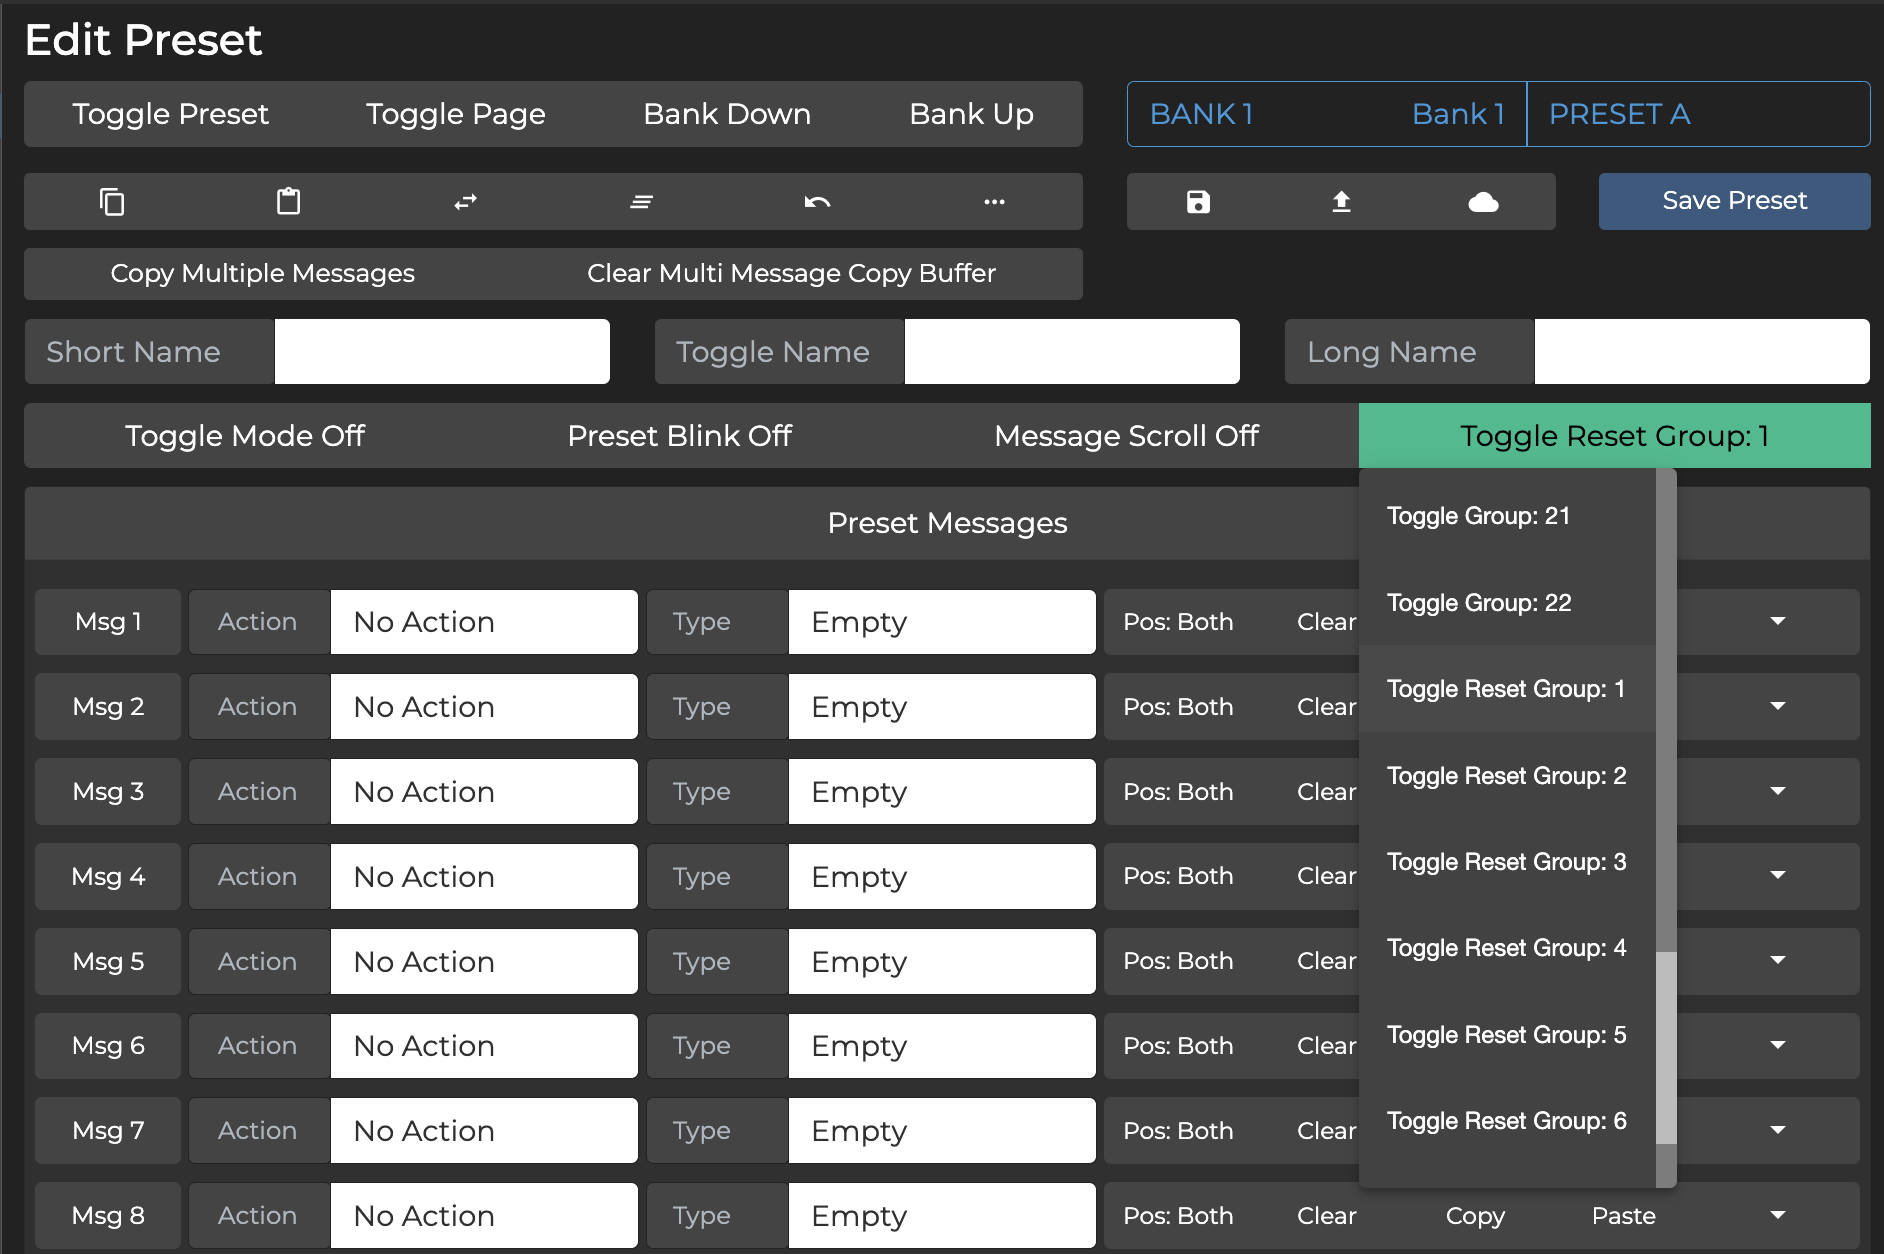Turn on Message Scroll
This screenshot has height=1254, width=1884.
1126,436
